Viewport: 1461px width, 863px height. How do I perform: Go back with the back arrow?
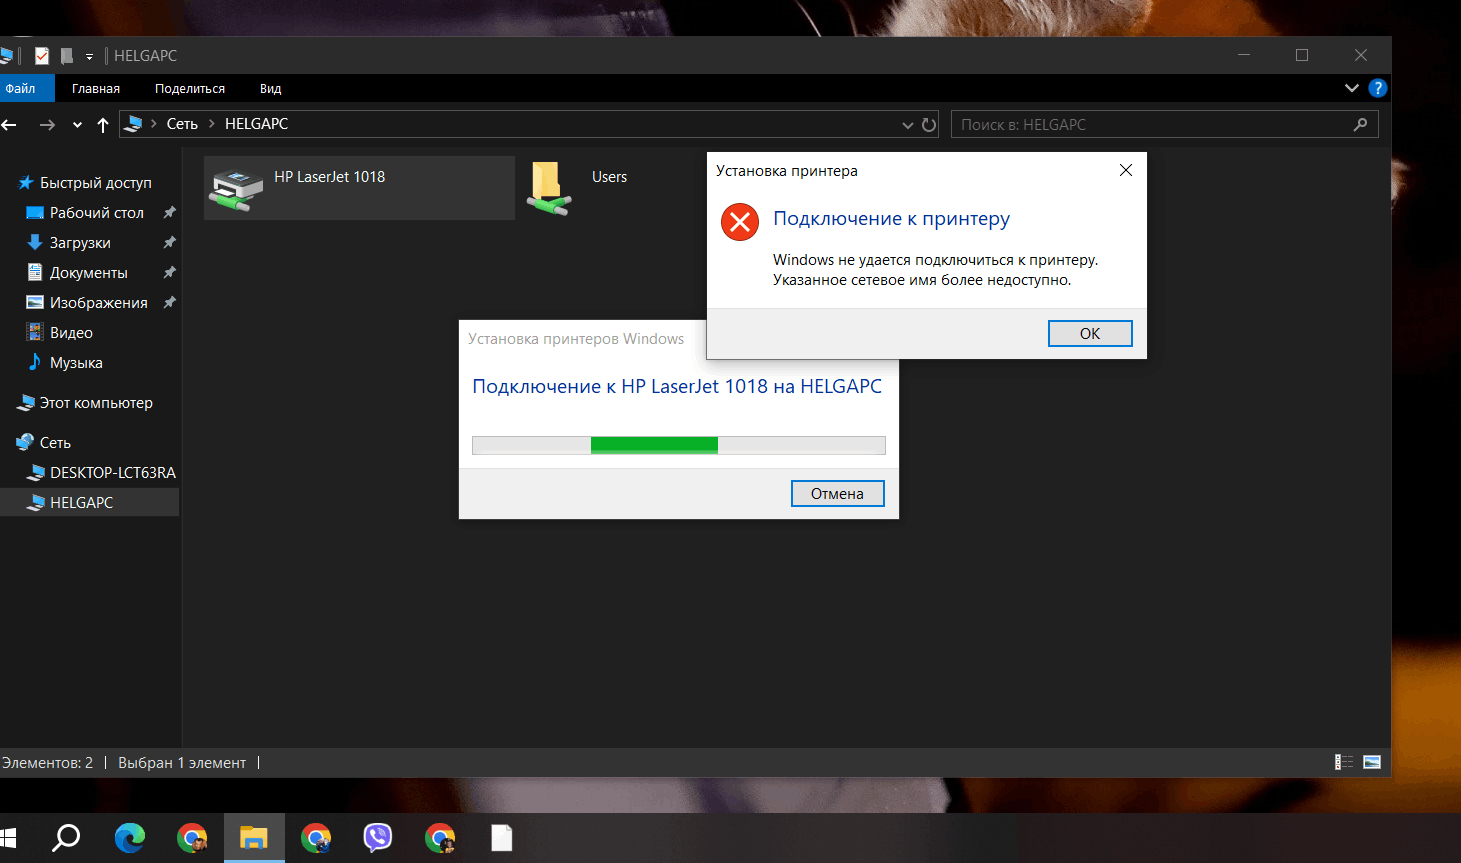(x=9, y=124)
